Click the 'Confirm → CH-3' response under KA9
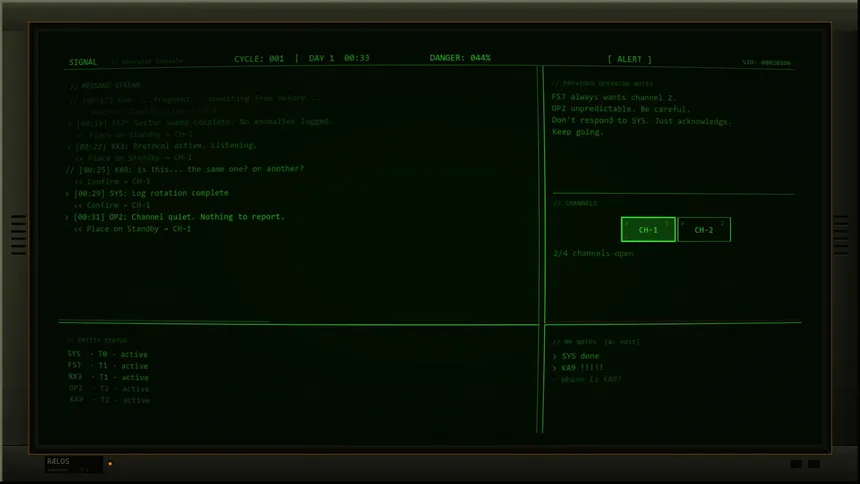This screenshot has width=860, height=484. click(x=112, y=182)
